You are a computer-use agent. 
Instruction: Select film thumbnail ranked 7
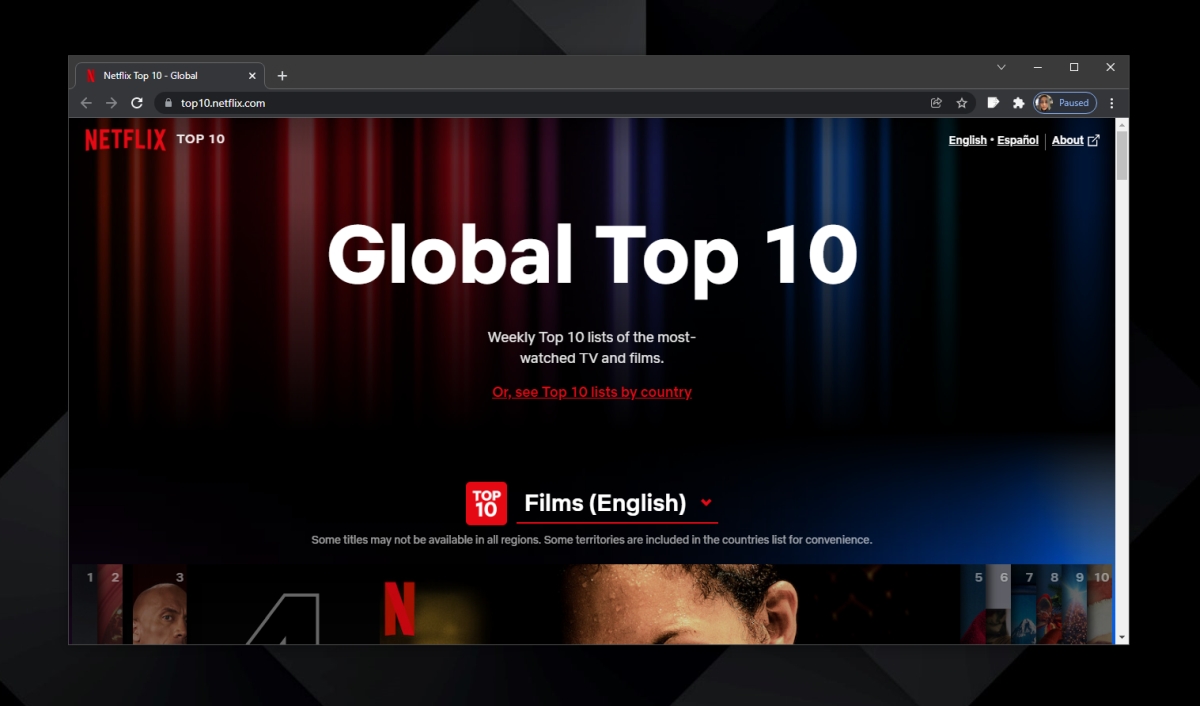1024,604
